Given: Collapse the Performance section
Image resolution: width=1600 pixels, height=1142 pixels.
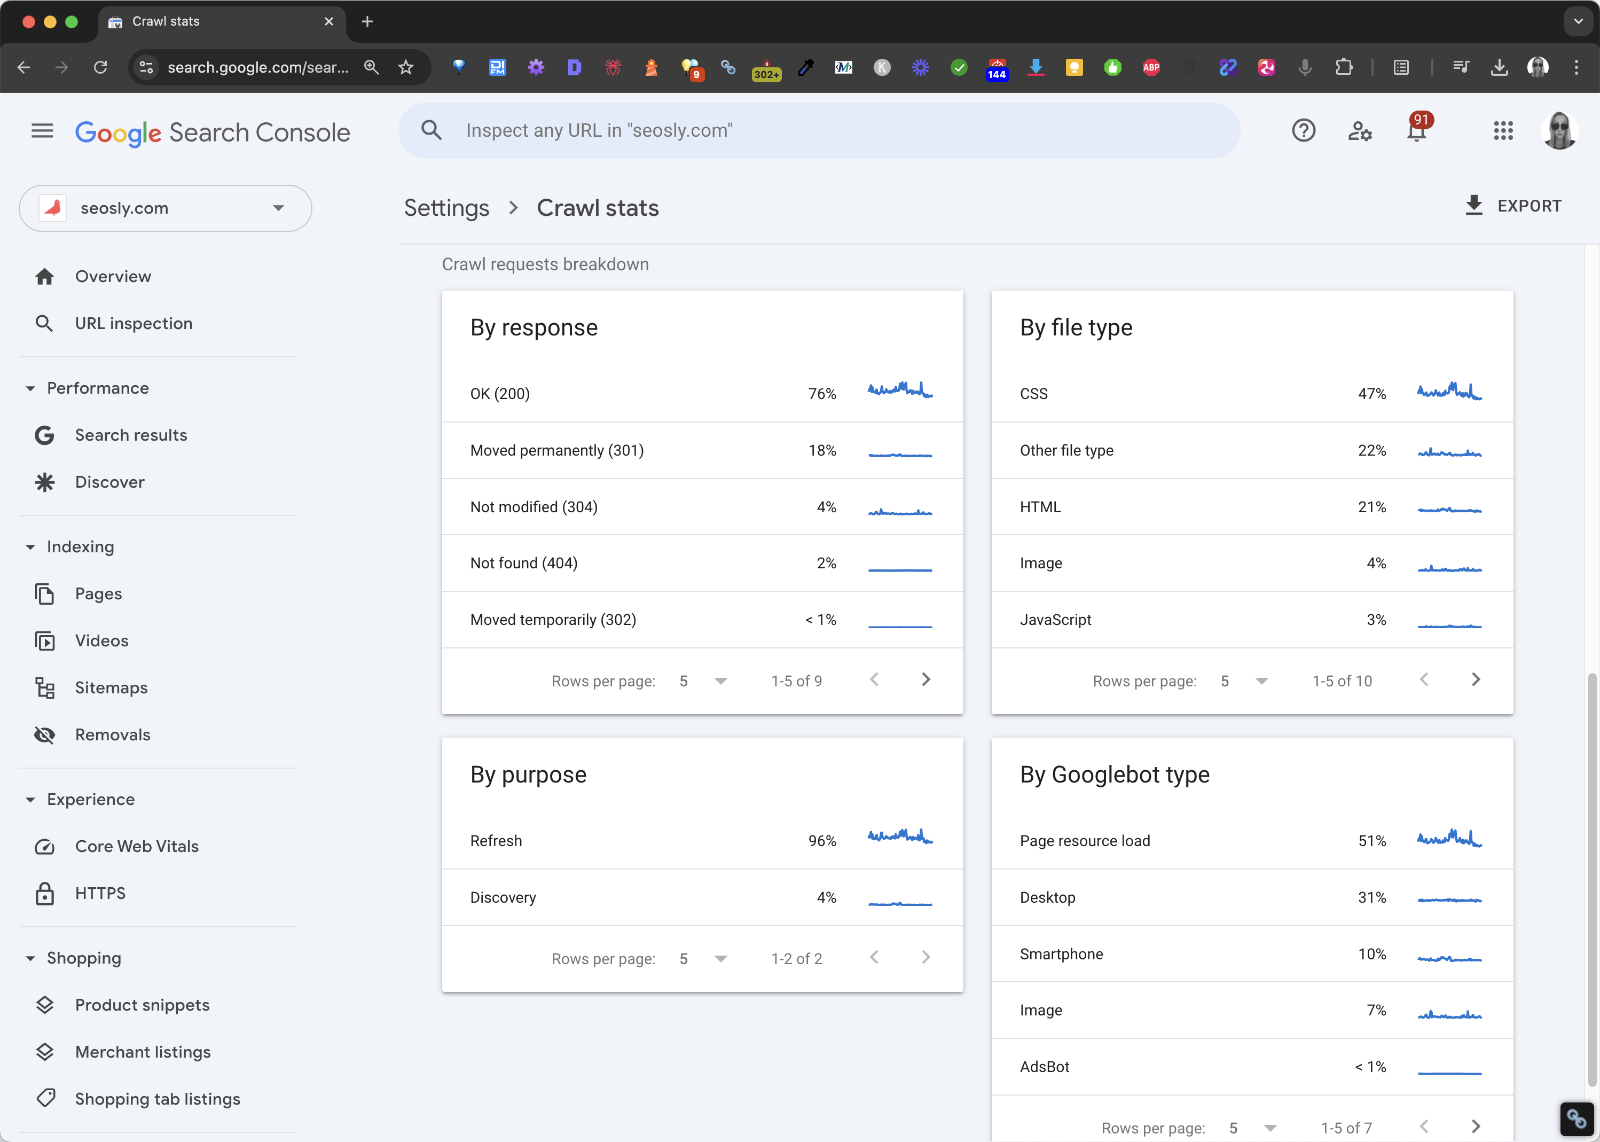Looking at the screenshot, I should tap(31, 388).
